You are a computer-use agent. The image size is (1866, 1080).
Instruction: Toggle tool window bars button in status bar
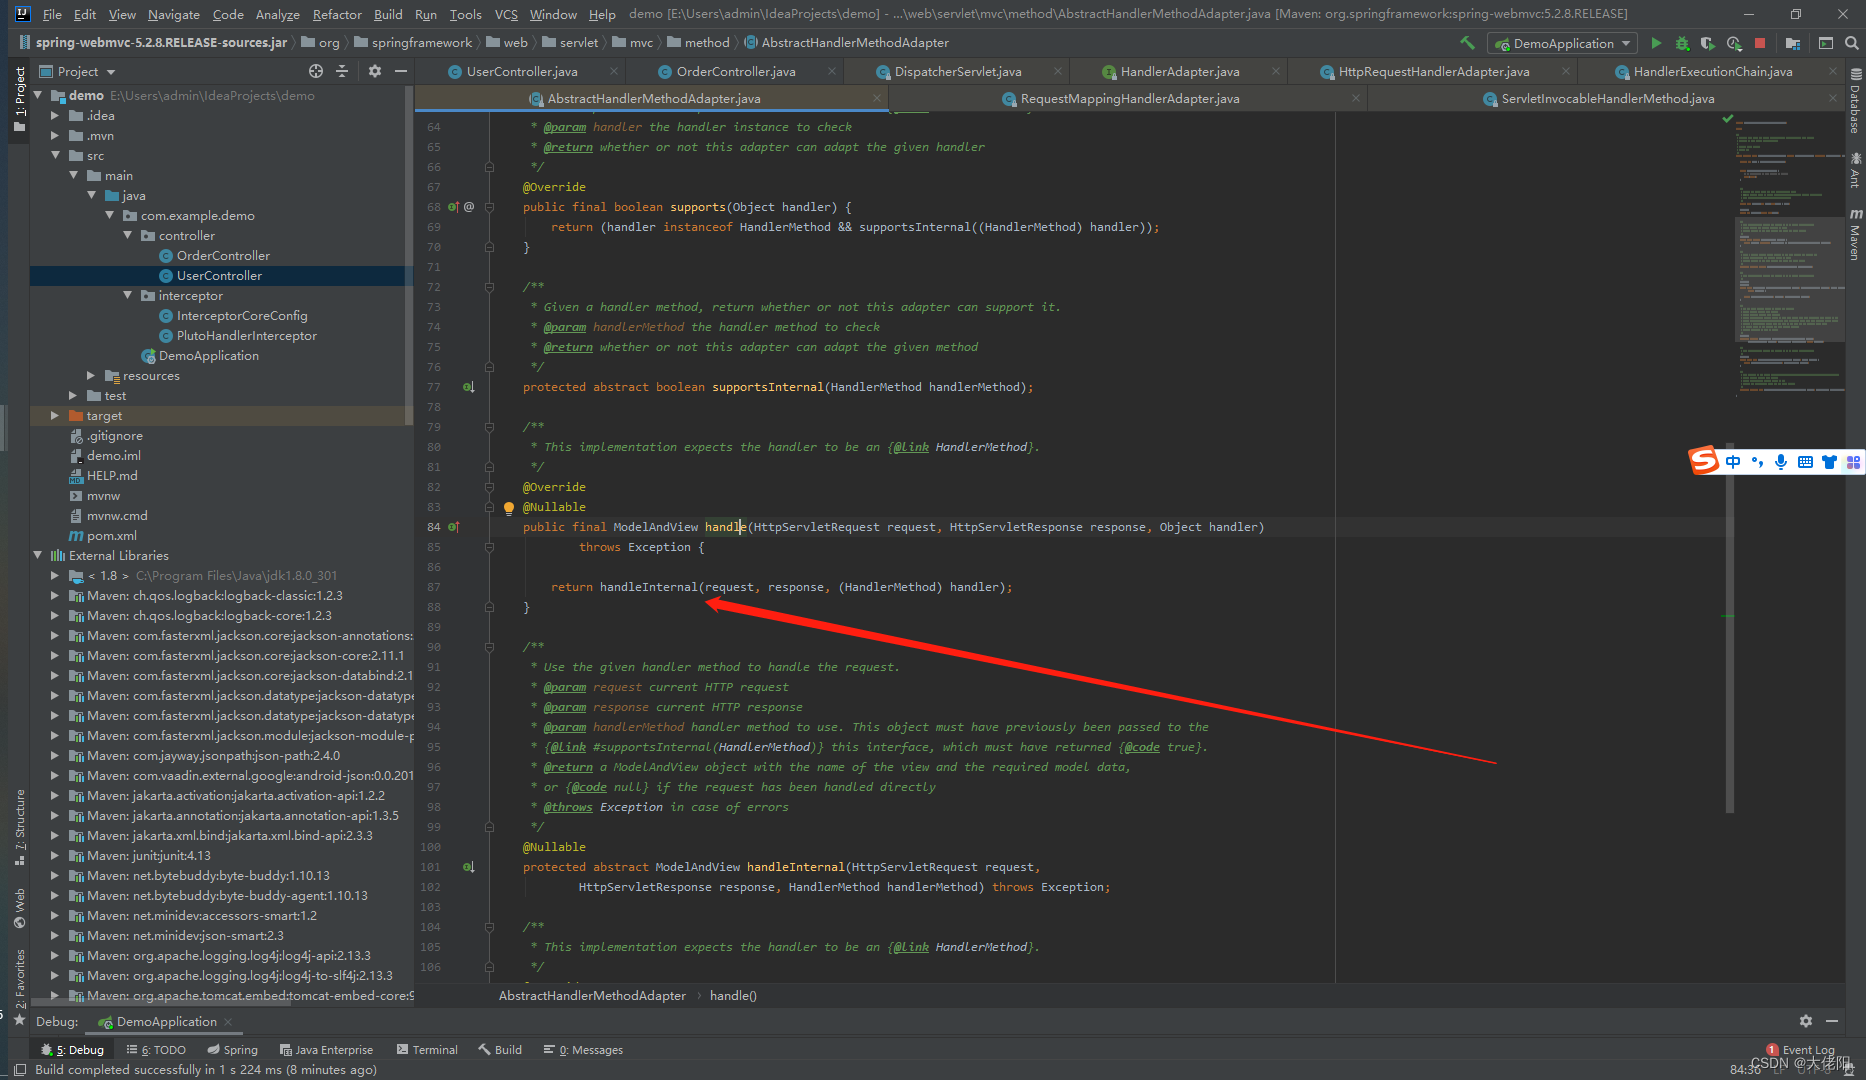[x=20, y=1070]
